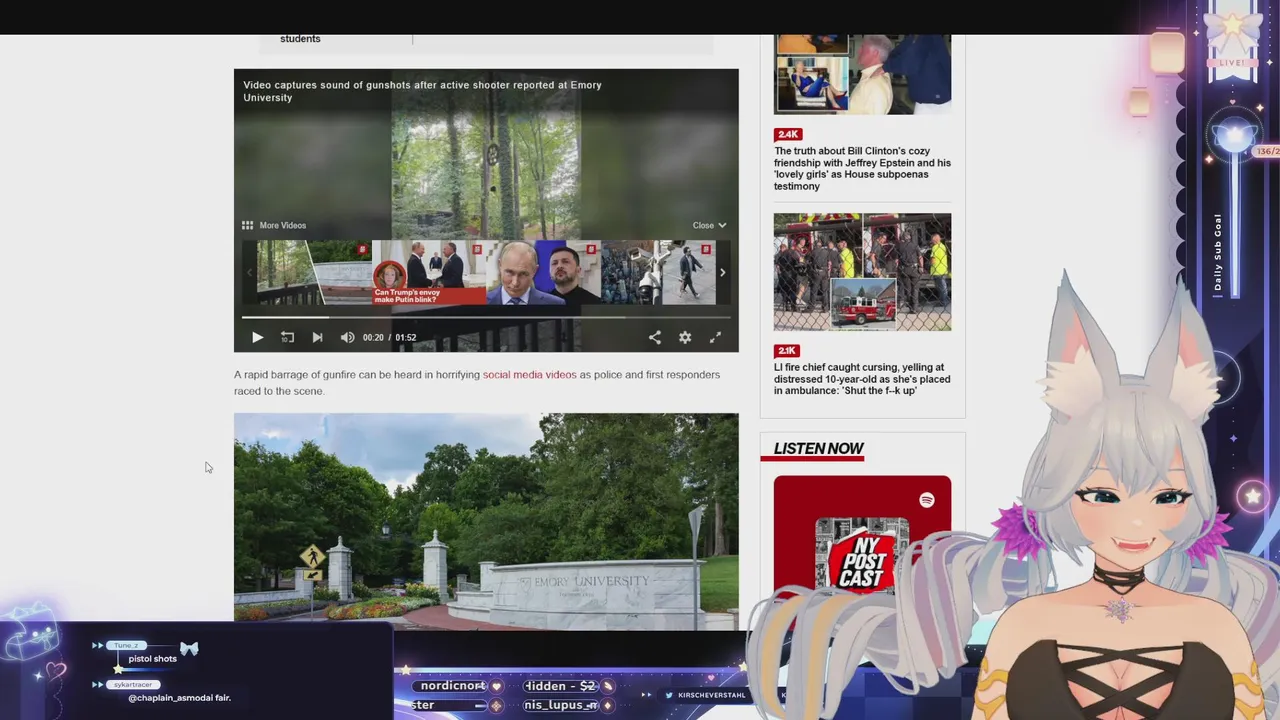Close the More Videos carousel
The image size is (1280, 720).
(x=709, y=225)
